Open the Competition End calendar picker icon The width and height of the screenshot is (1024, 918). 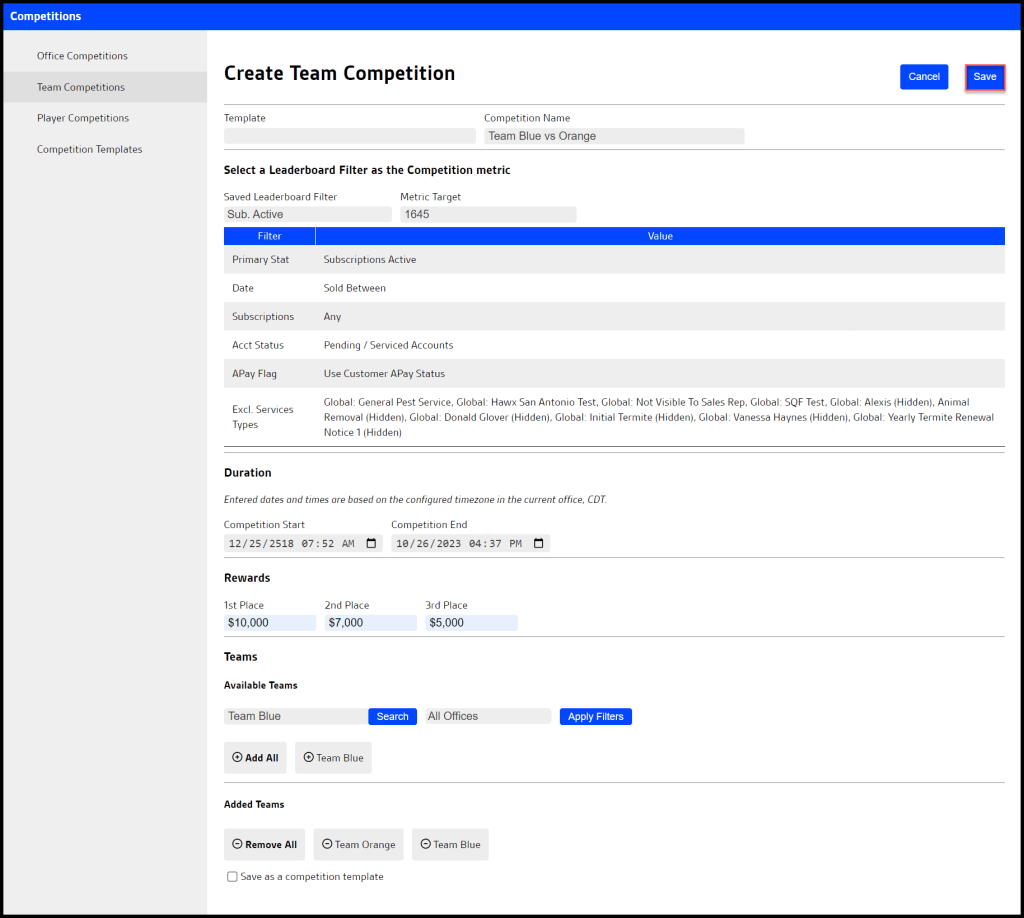538,544
